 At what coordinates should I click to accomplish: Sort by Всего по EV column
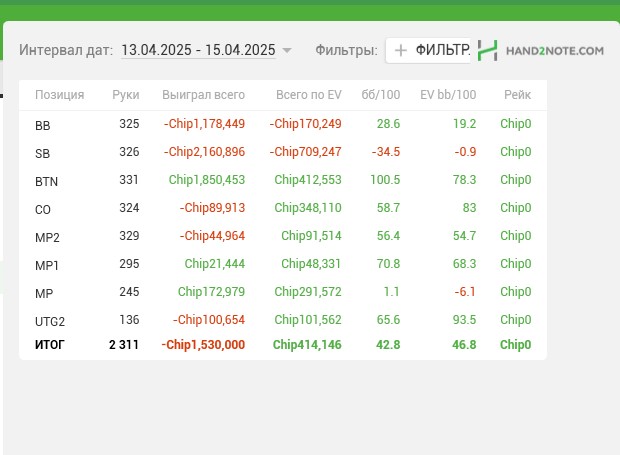pyautogui.click(x=309, y=95)
